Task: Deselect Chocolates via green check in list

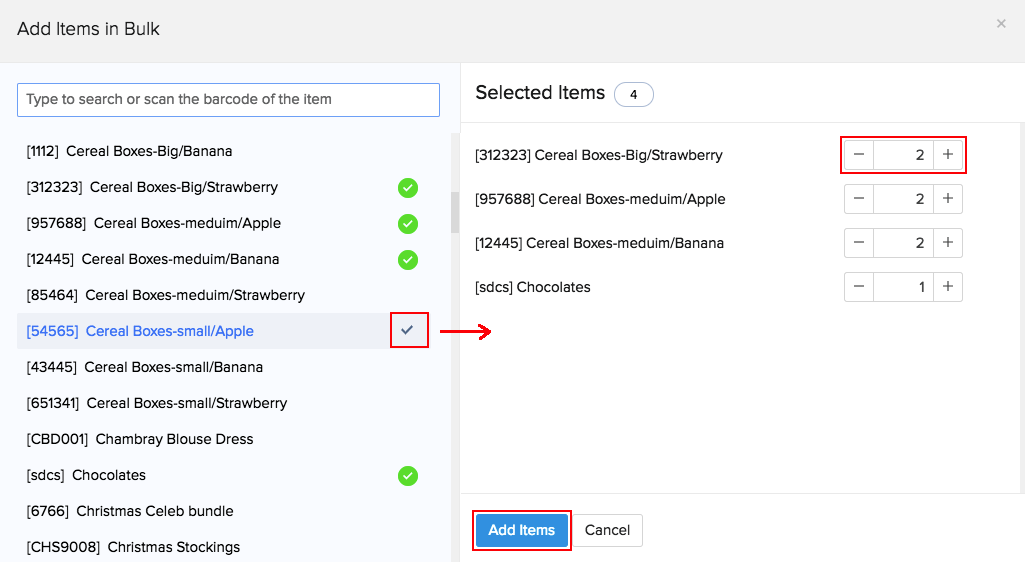Action: coord(408,476)
